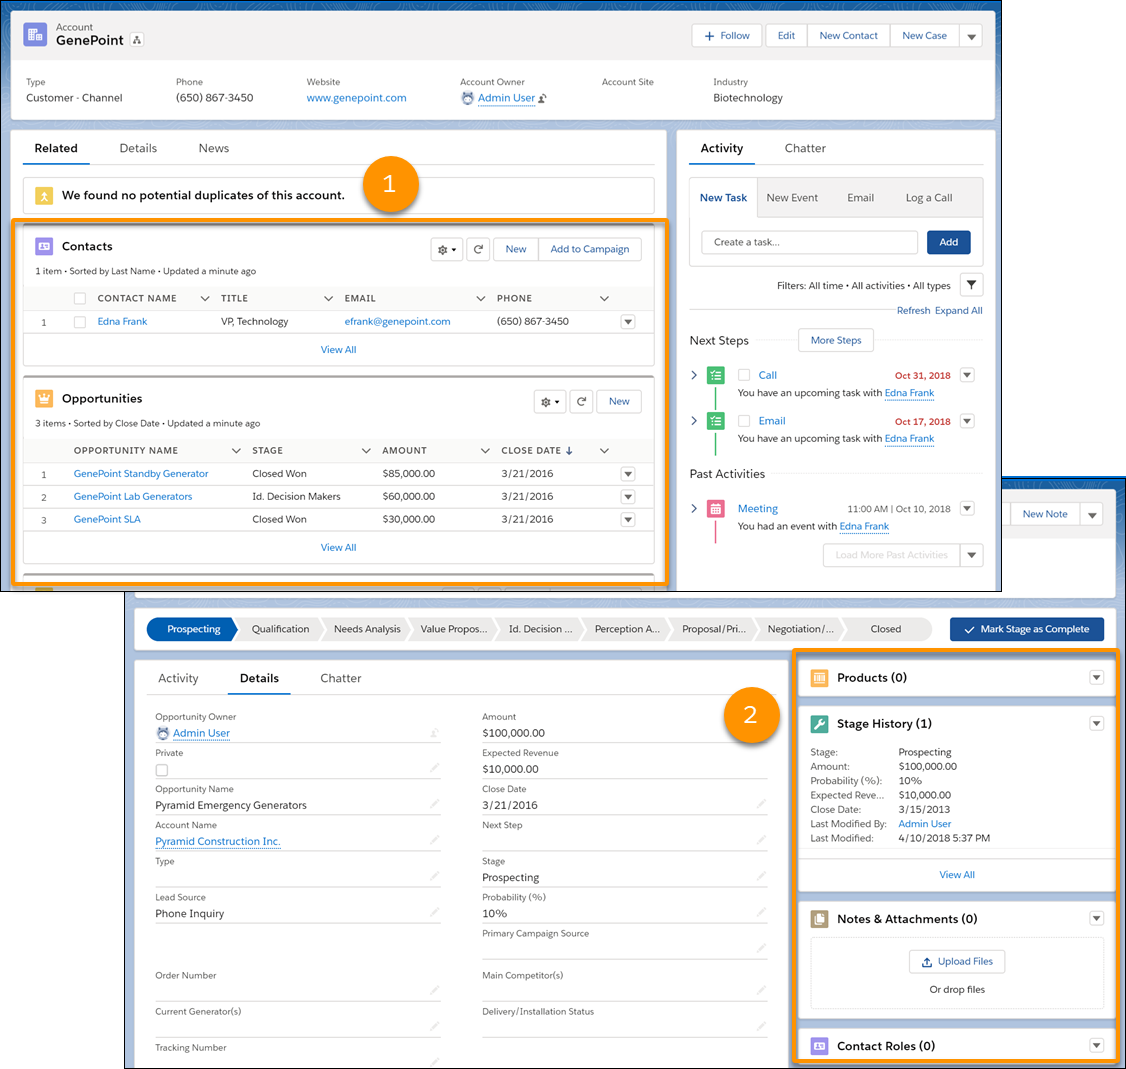The image size is (1126, 1069).
Task: Open the Pyramid Construction Inc. account link
Action: point(218,841)
